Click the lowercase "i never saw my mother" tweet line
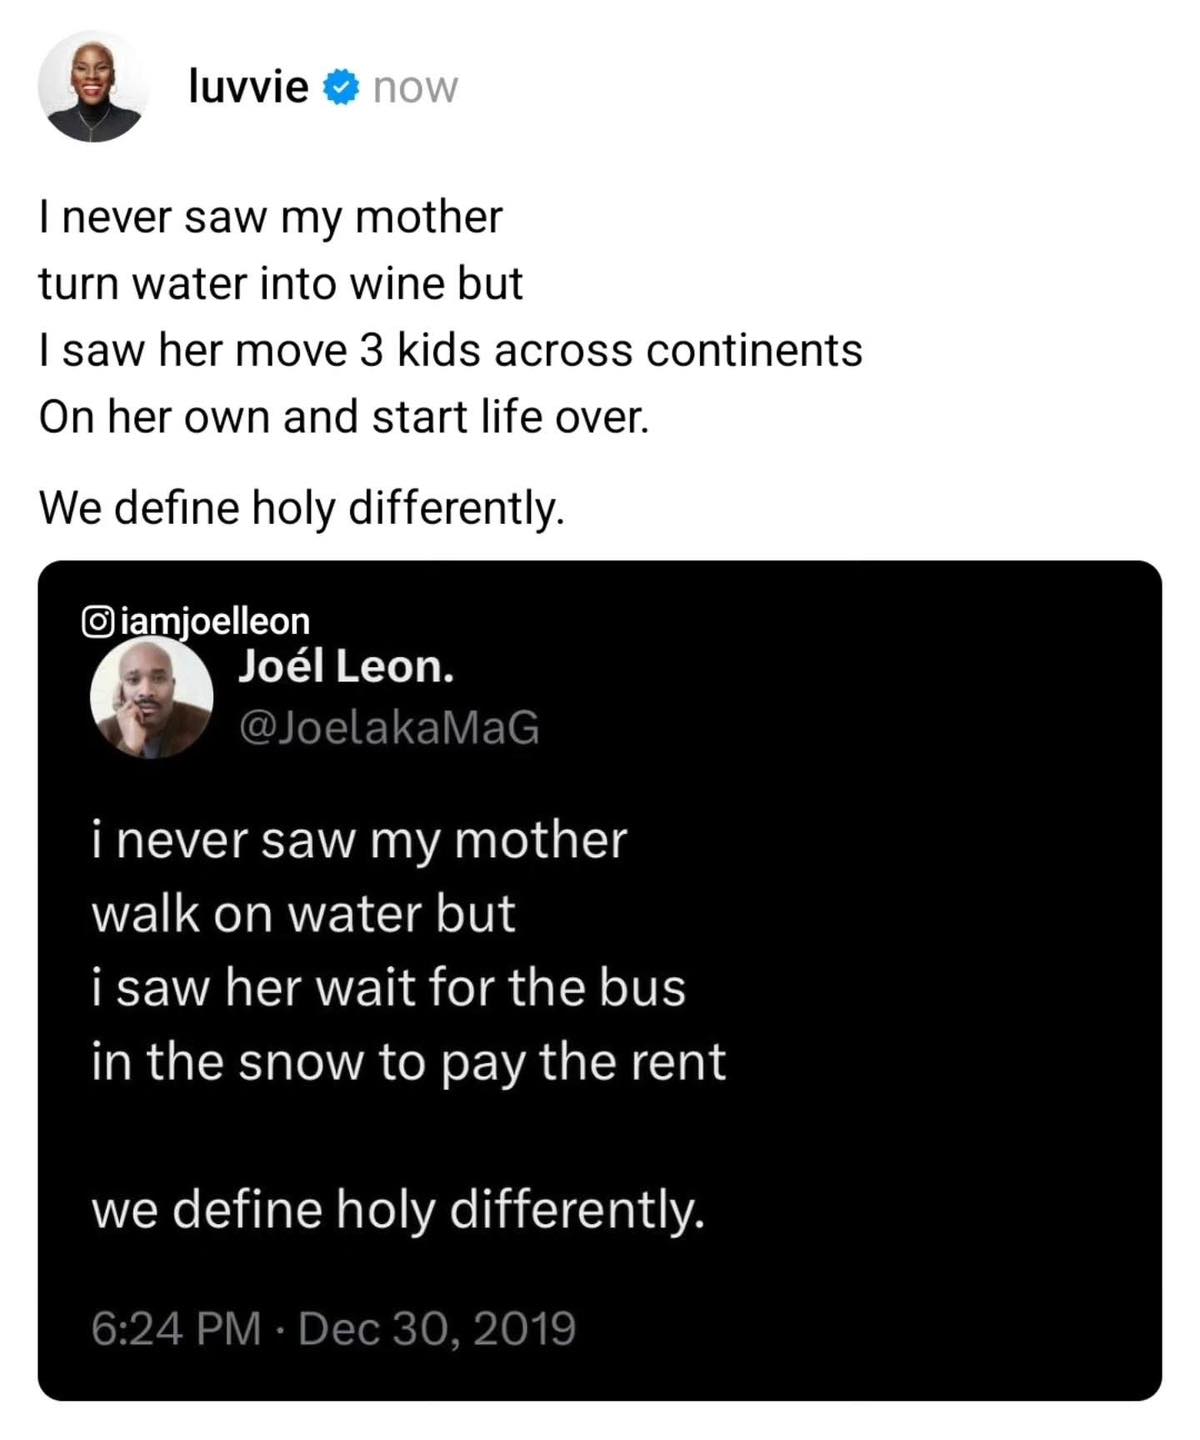Image resolution: width=1200 pixels, height=1440 pixels. pos(359,840)
